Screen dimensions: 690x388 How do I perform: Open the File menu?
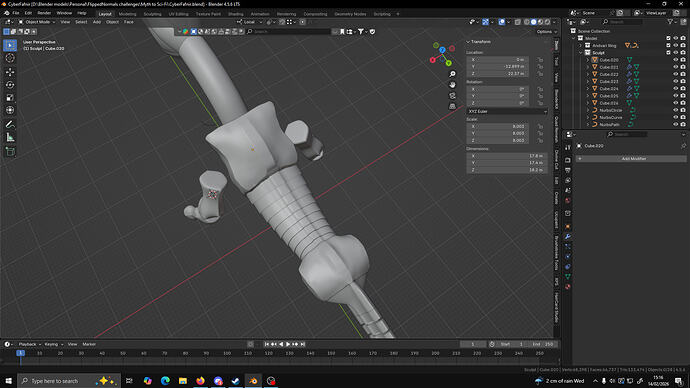point(16,13)
